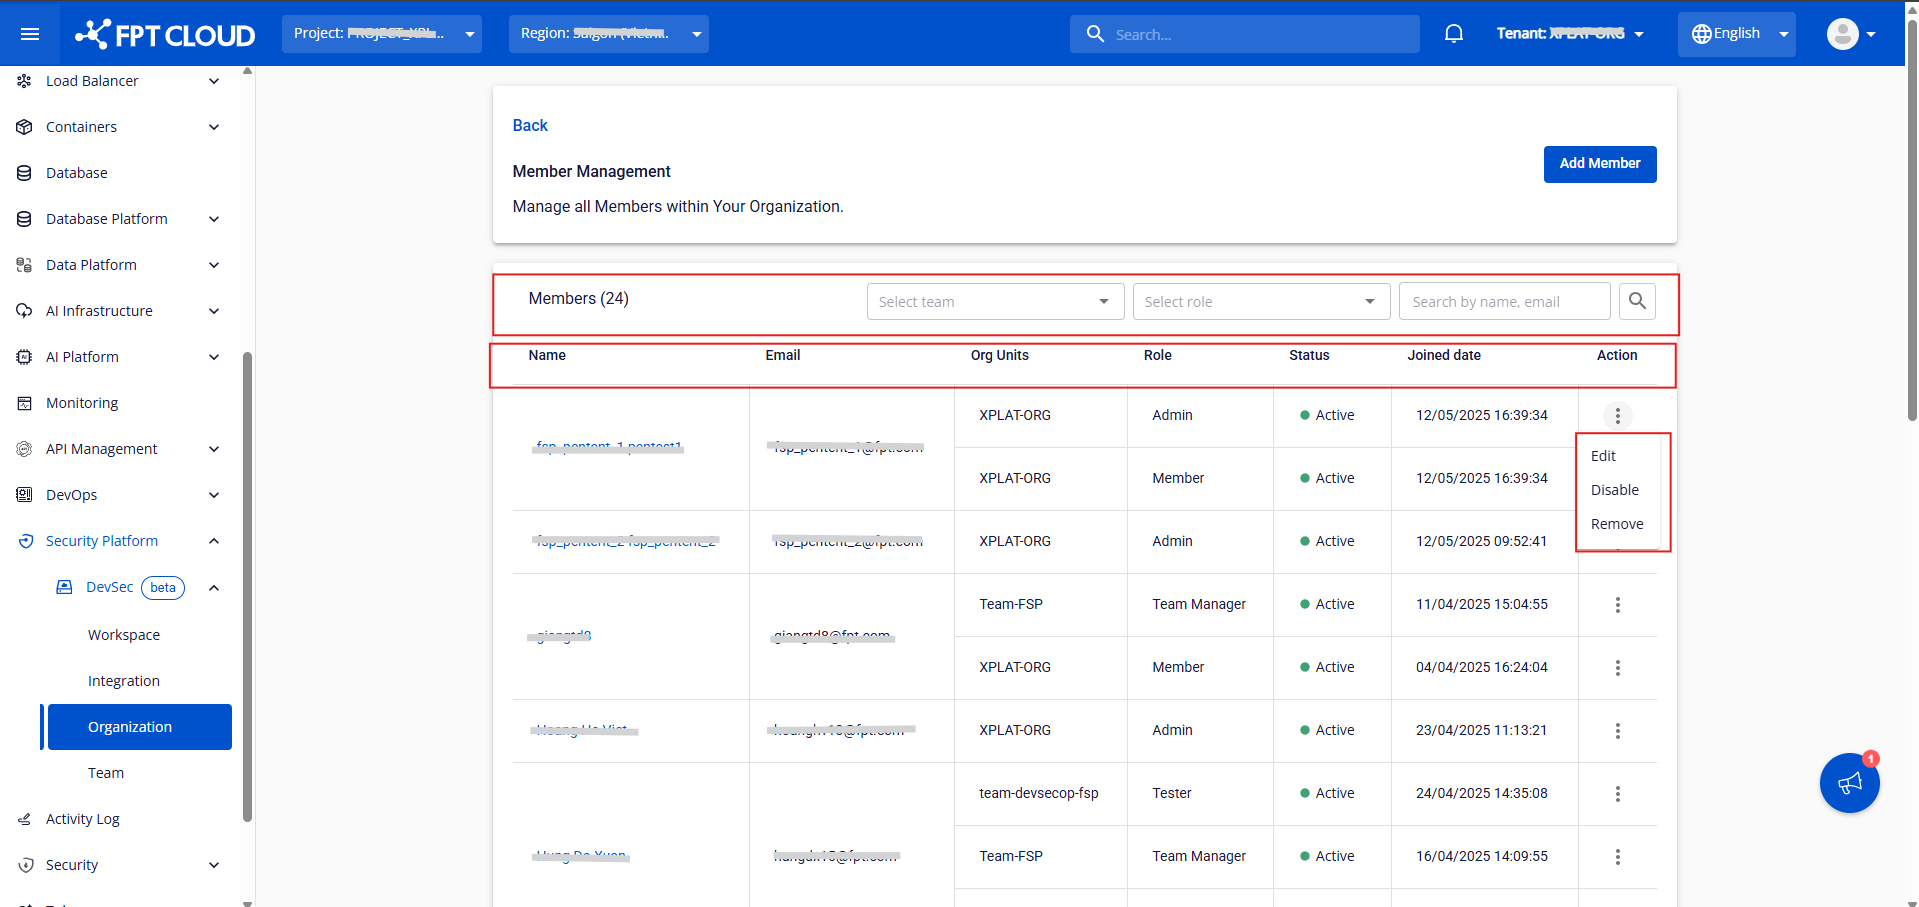Click the sidebar vertical scrollbar
Viewport: 1919px width, 907px height.
[247, 586]
